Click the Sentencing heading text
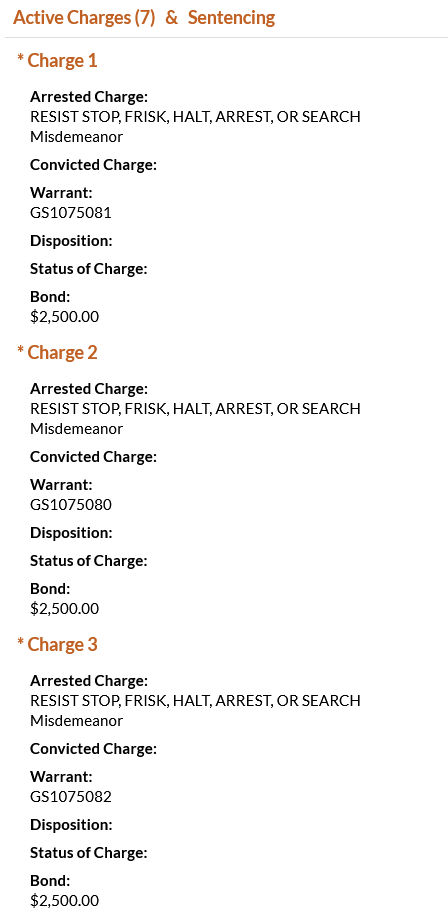The image size is (448, 912). click(231, 18)
